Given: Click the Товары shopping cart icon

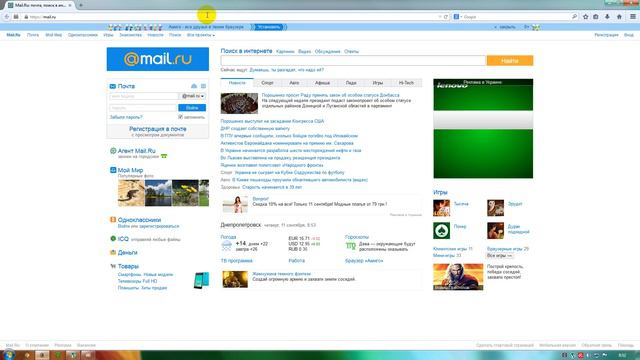Looking at the screenshot, I should 113,266.
